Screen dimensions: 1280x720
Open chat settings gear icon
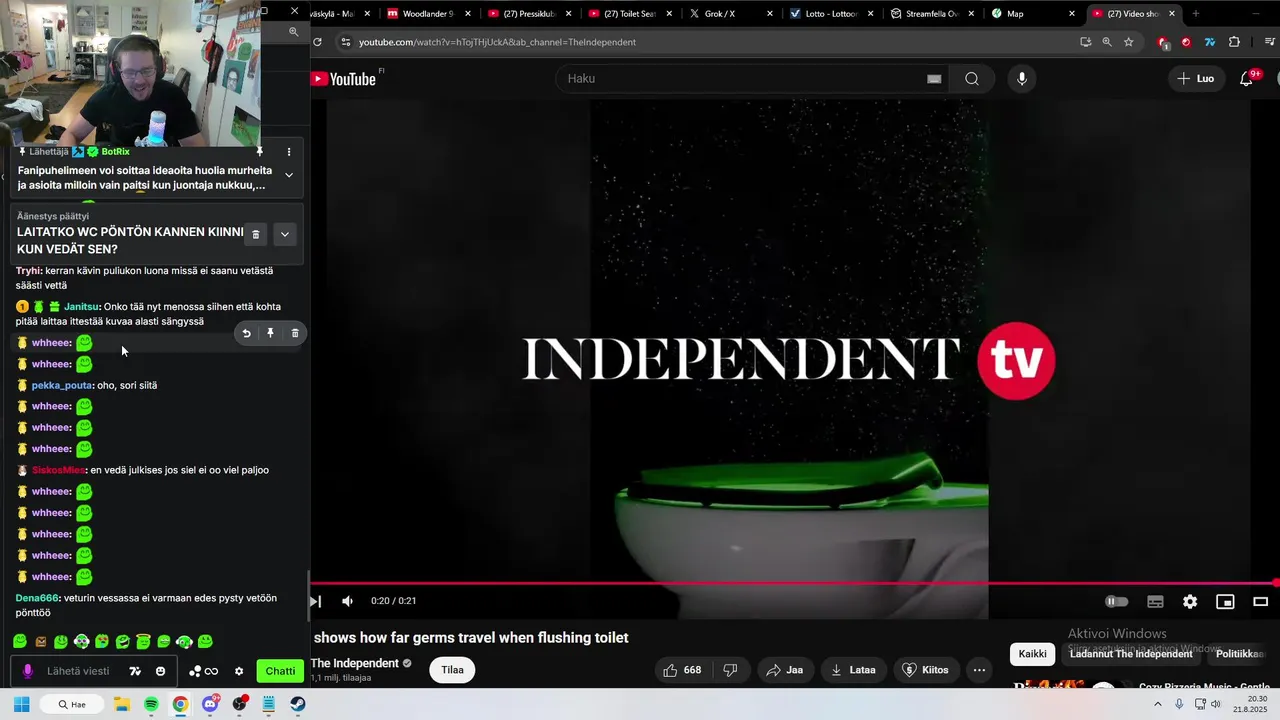click(239, 671)
